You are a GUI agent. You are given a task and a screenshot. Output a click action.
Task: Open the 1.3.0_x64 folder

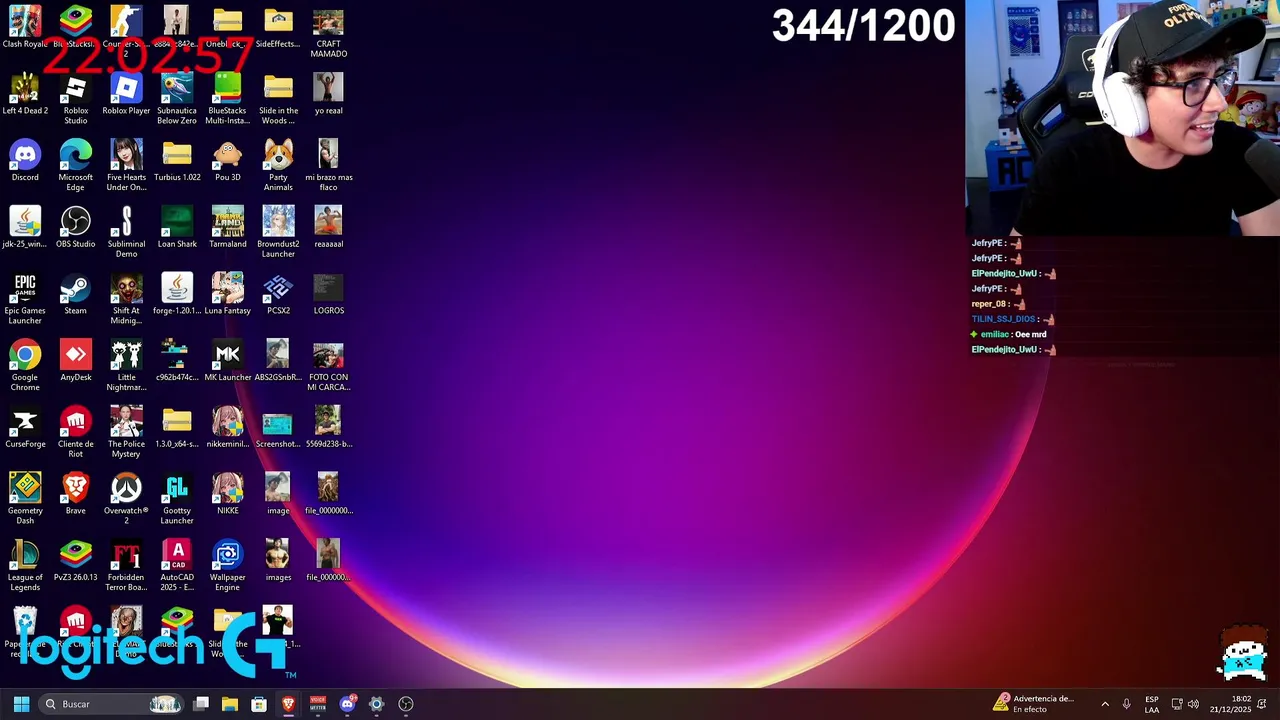(177, 428)
